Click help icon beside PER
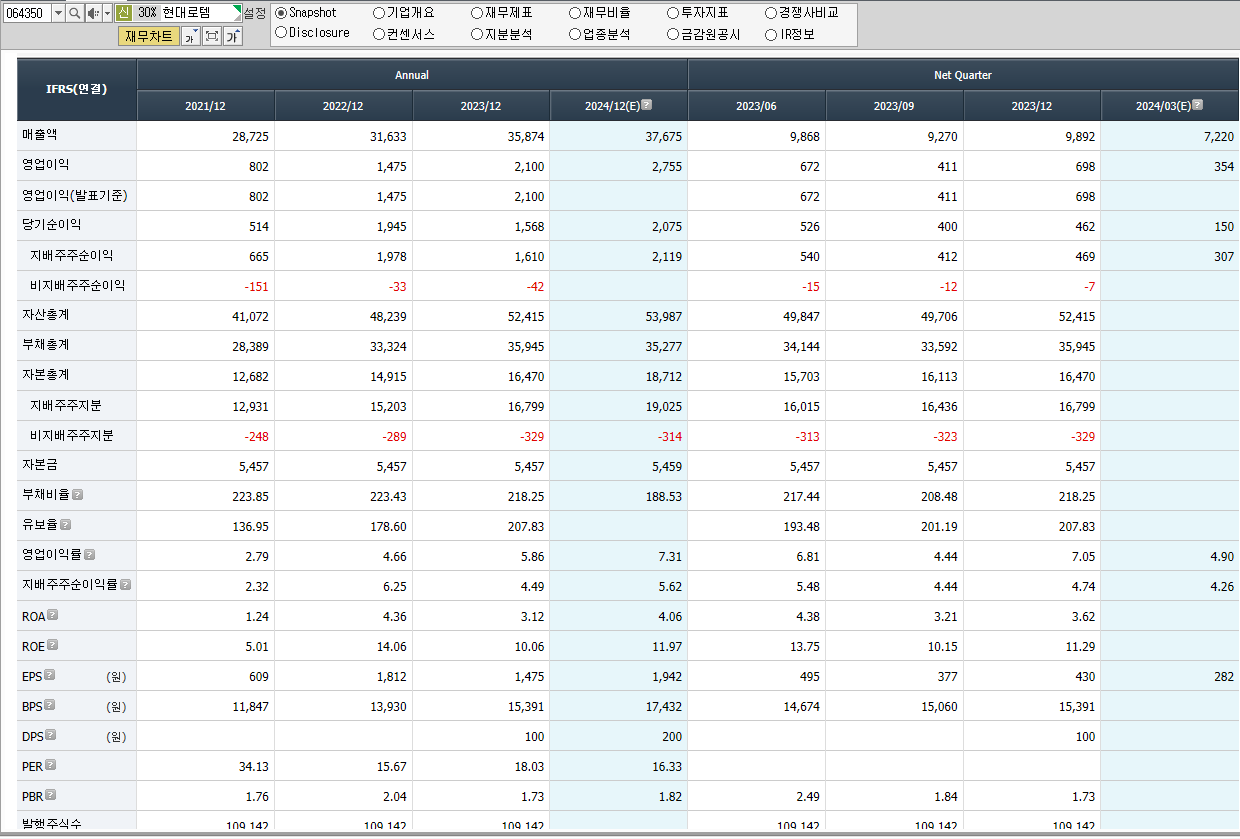This screenshot has width=1240, height=839. [51, 765]
